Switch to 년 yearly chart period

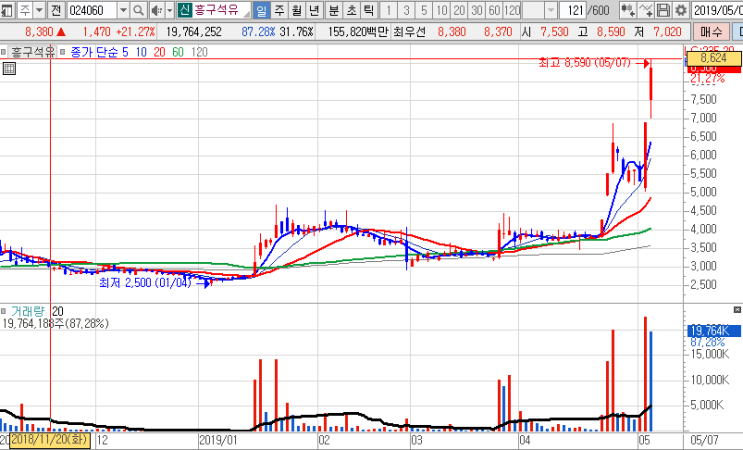314,9
